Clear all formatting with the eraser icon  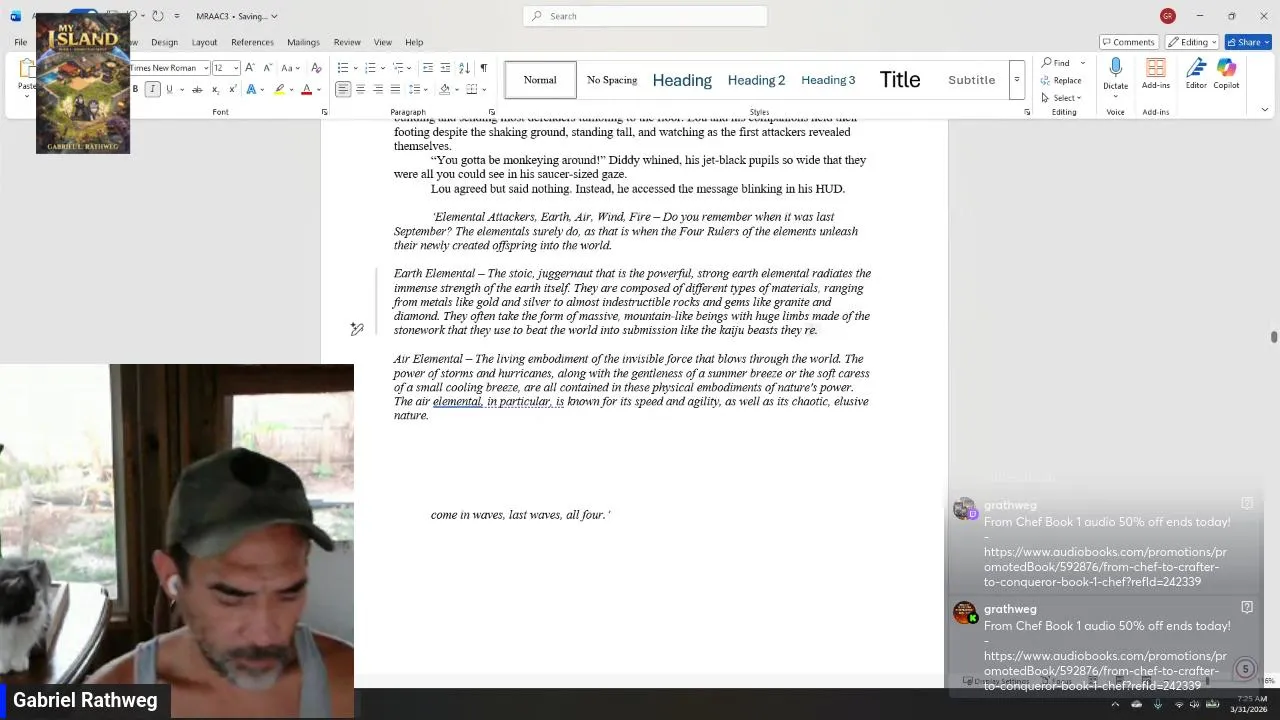pyautogui.click(x=317, y=68)
